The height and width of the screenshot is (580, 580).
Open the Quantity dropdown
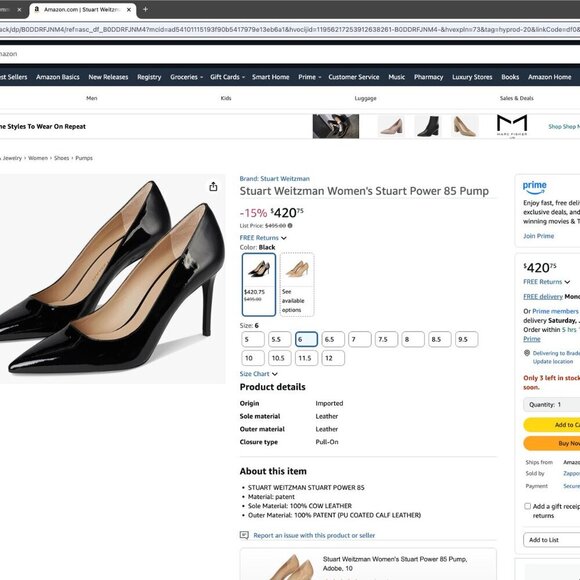pyautogui.click(x=552, y=404)
